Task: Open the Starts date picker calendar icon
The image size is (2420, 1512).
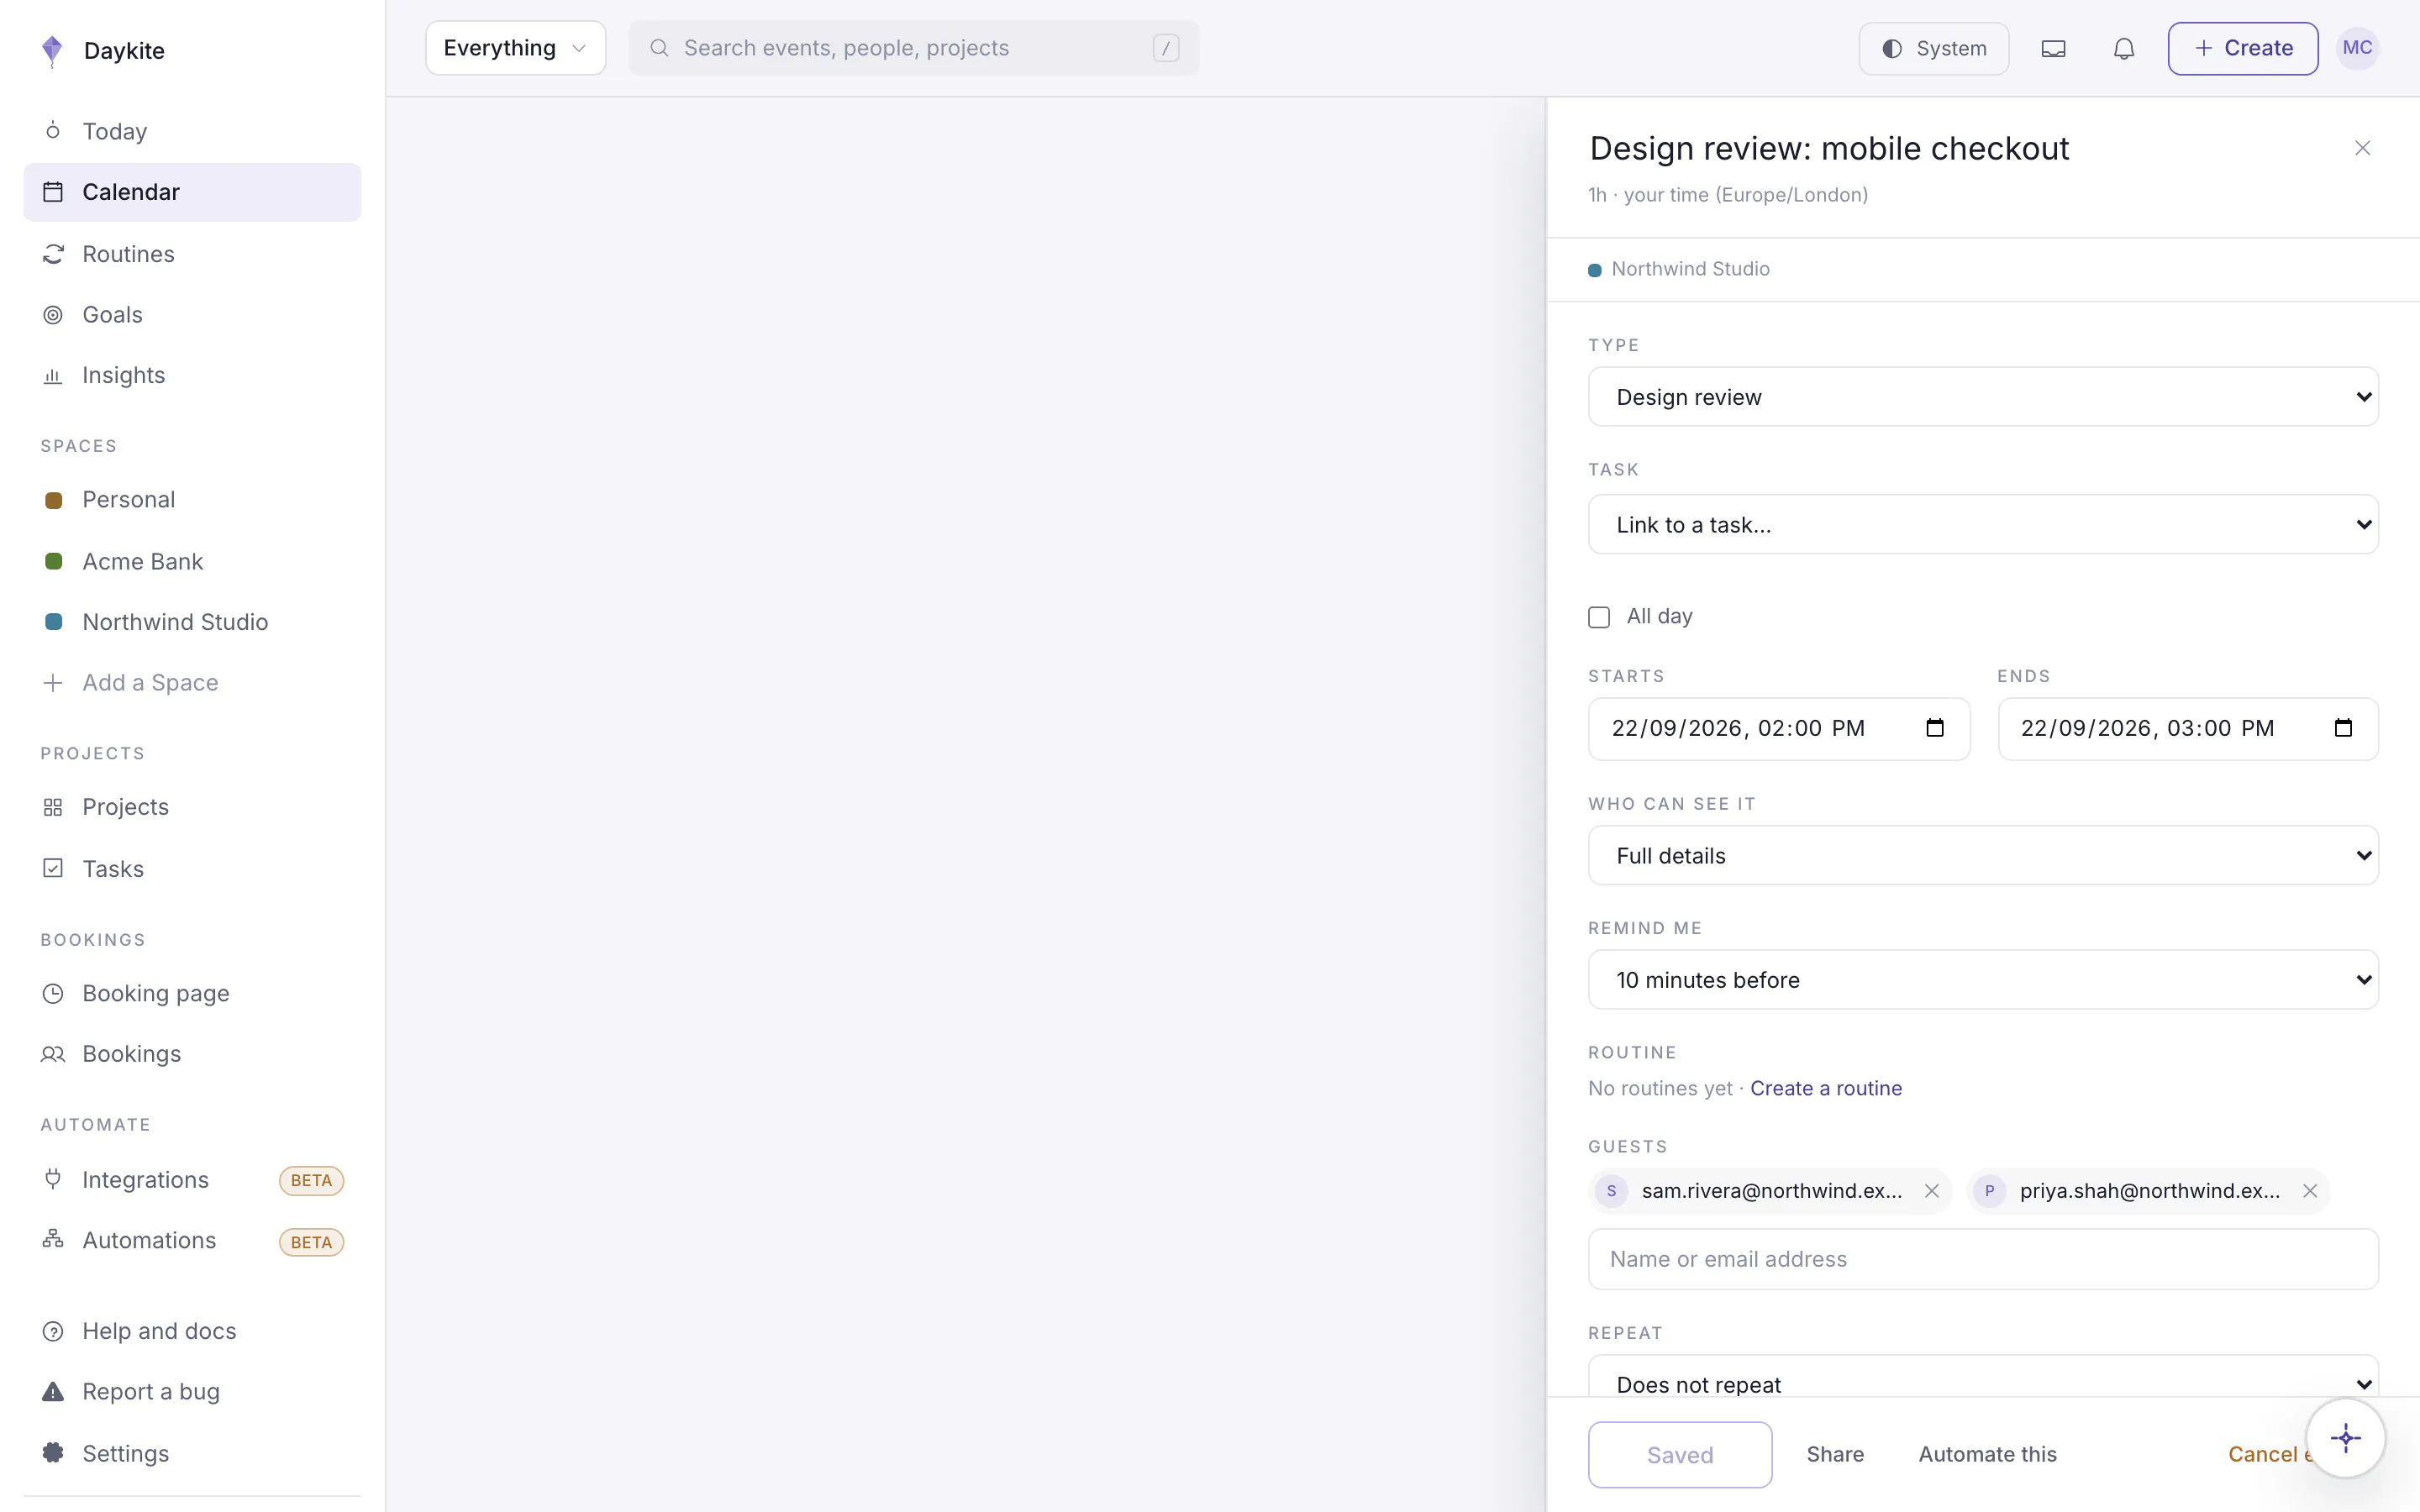Action: 1935,727
